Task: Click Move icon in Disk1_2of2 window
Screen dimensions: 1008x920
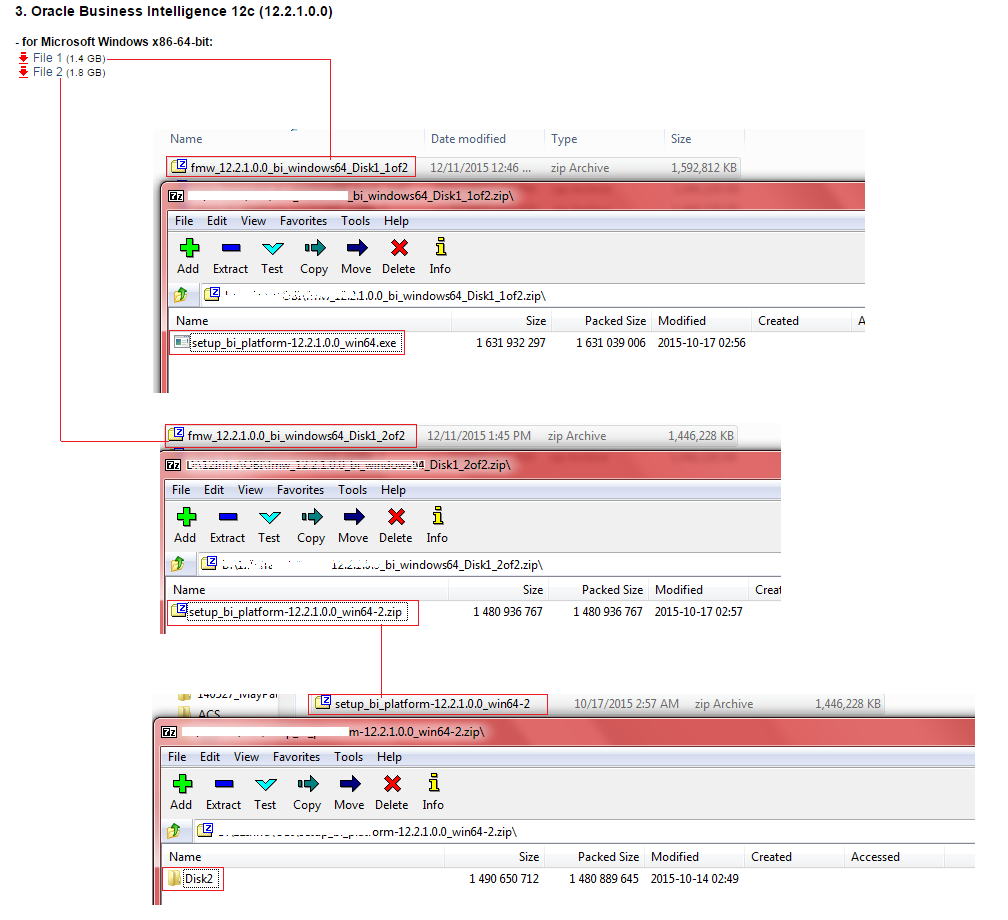Action: point(354,517)
